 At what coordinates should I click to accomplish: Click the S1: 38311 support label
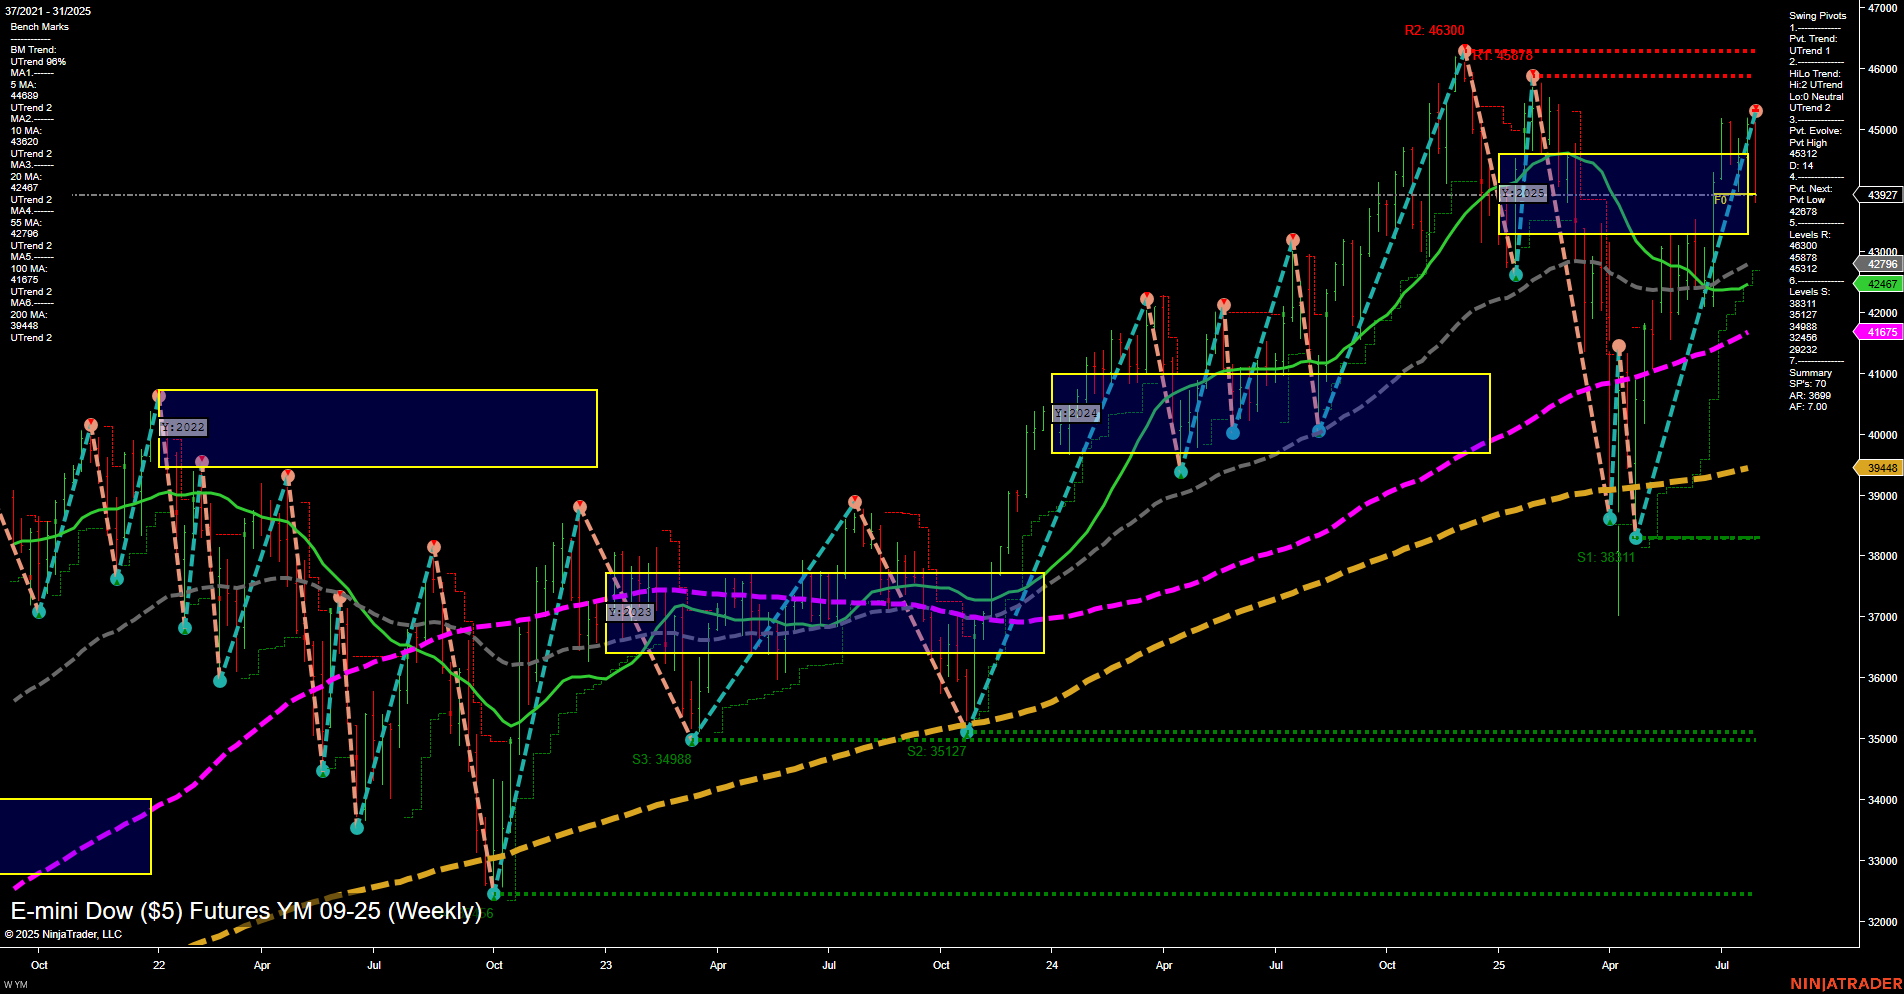(1606, 557)
